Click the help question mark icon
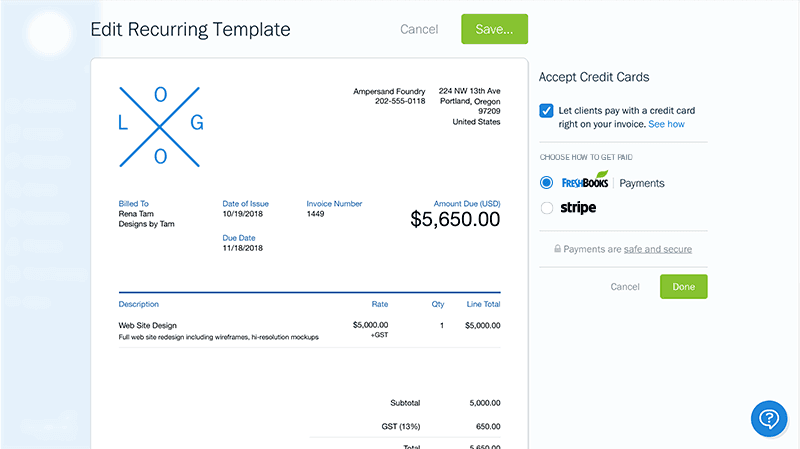The image size is (800, 449). tap(769, 417)
